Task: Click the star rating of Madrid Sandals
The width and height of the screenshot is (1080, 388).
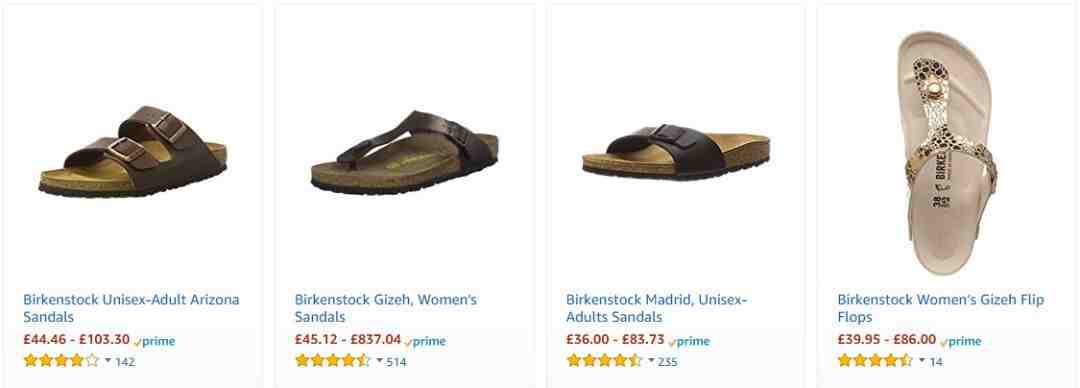Action: 604,360
